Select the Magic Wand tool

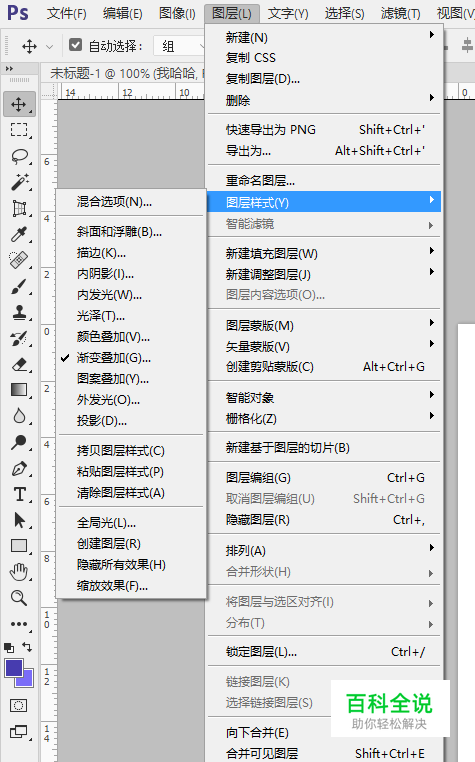[19, 182]
